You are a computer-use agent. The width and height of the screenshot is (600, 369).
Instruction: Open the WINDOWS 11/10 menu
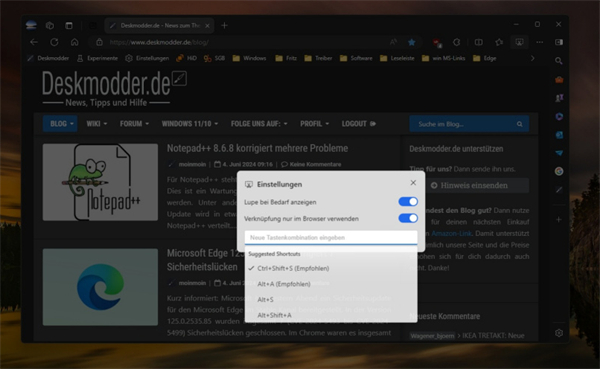coord(190,124)
